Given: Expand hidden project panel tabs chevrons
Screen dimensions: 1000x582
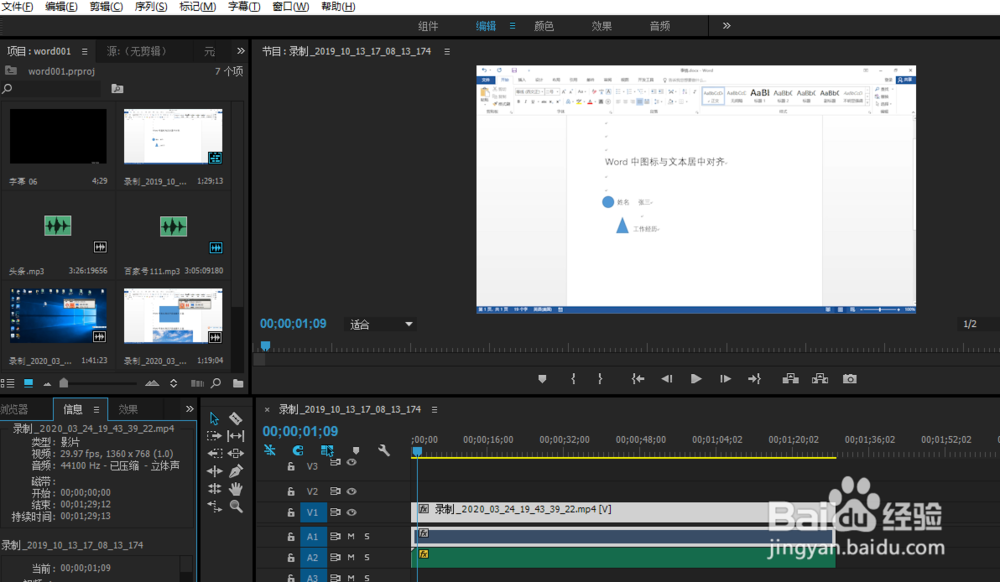Looking at the screenshot, I should point(240,51).
